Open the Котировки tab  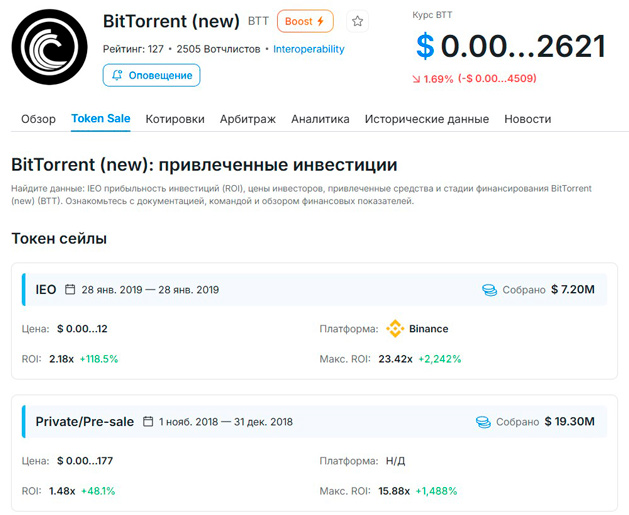pos(175,119)
